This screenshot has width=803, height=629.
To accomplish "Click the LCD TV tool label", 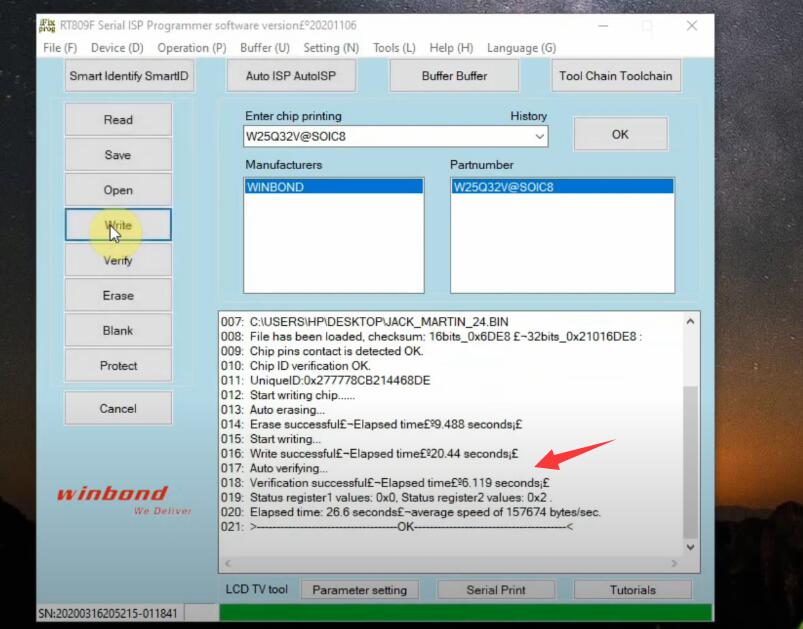I will (257, 590).
